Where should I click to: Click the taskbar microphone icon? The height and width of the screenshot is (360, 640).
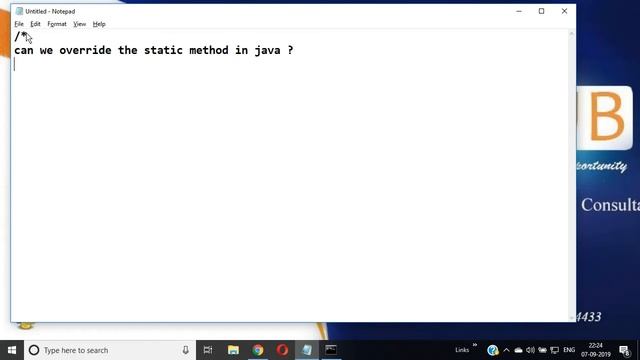[x=185, y=350]
